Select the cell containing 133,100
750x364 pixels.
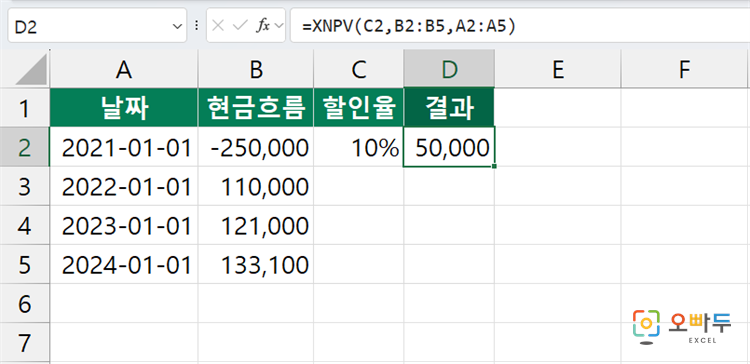click(256, 265)
